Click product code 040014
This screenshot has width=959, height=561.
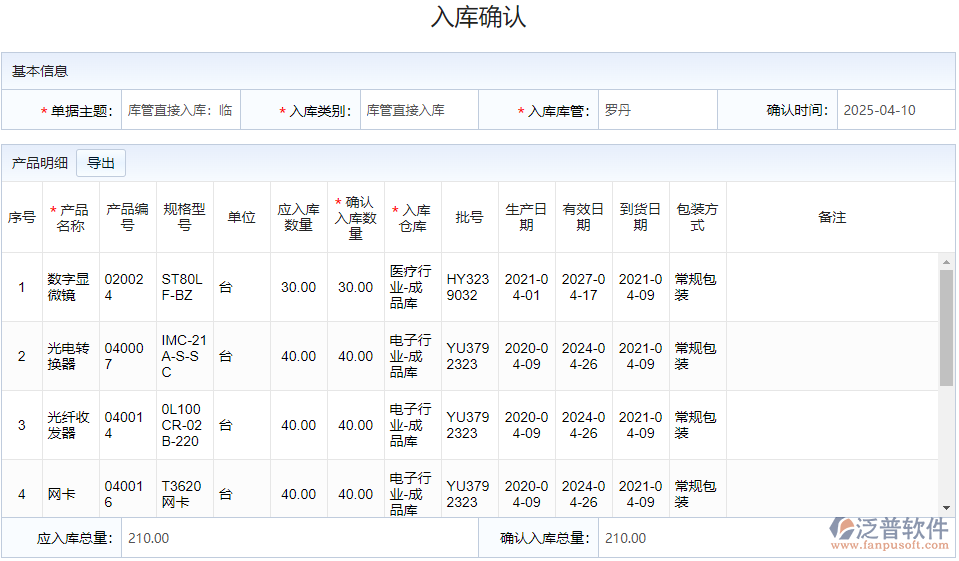click(127, 425)
